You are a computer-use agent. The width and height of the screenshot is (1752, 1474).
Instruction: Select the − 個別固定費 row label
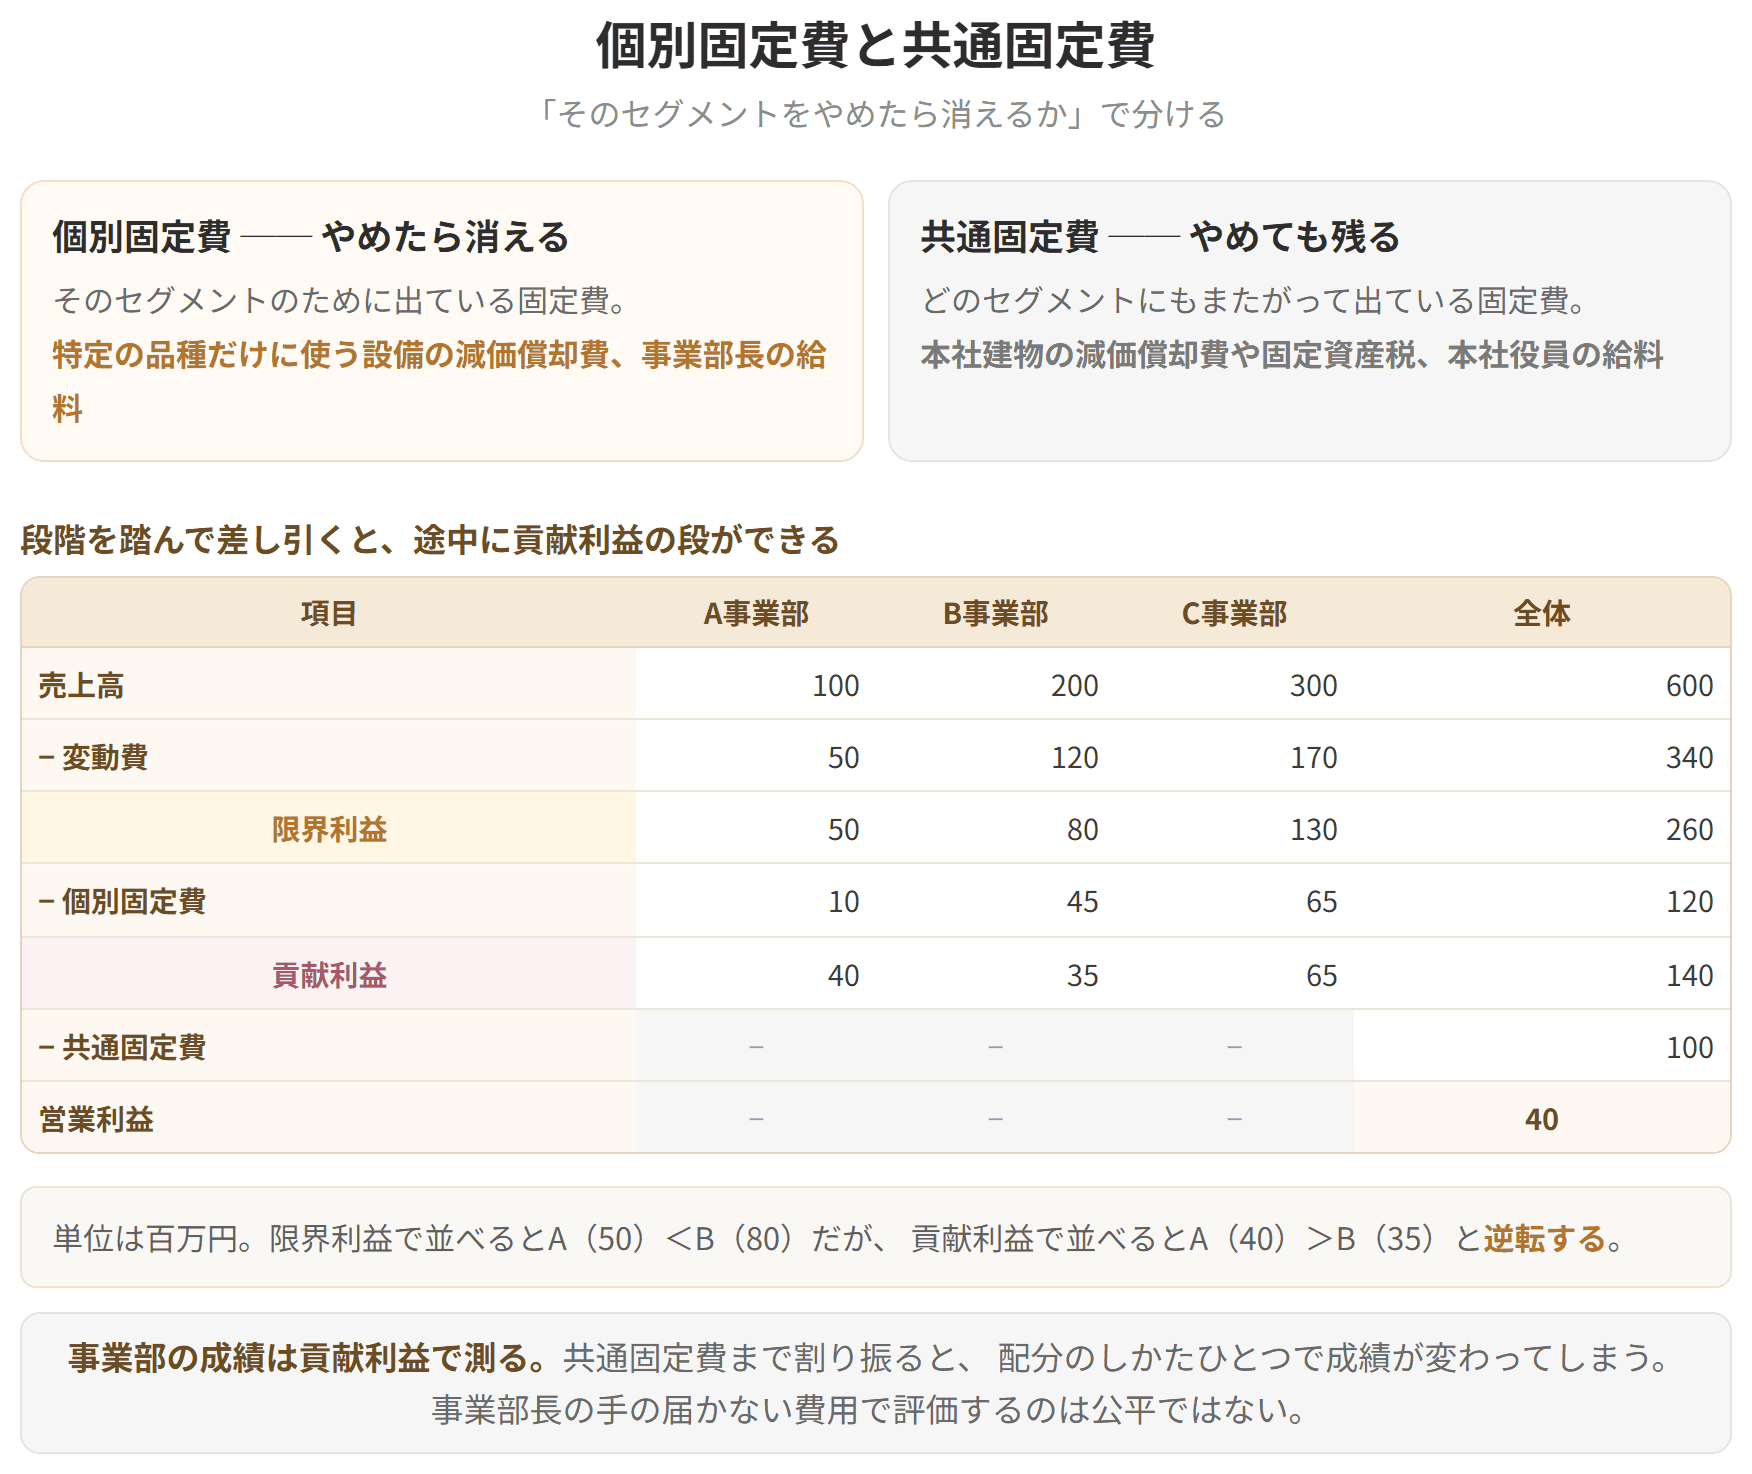pyautogui.click(x=122, y=901)
